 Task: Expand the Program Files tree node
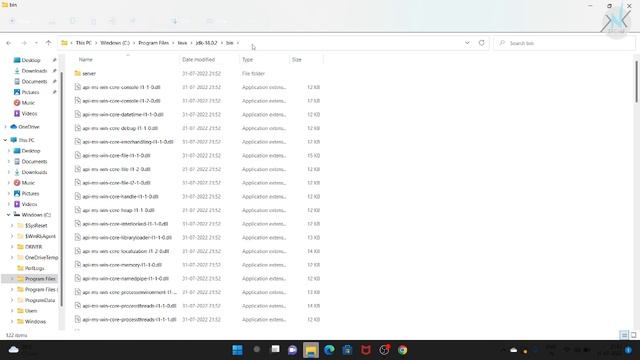(x=12, y=279)
